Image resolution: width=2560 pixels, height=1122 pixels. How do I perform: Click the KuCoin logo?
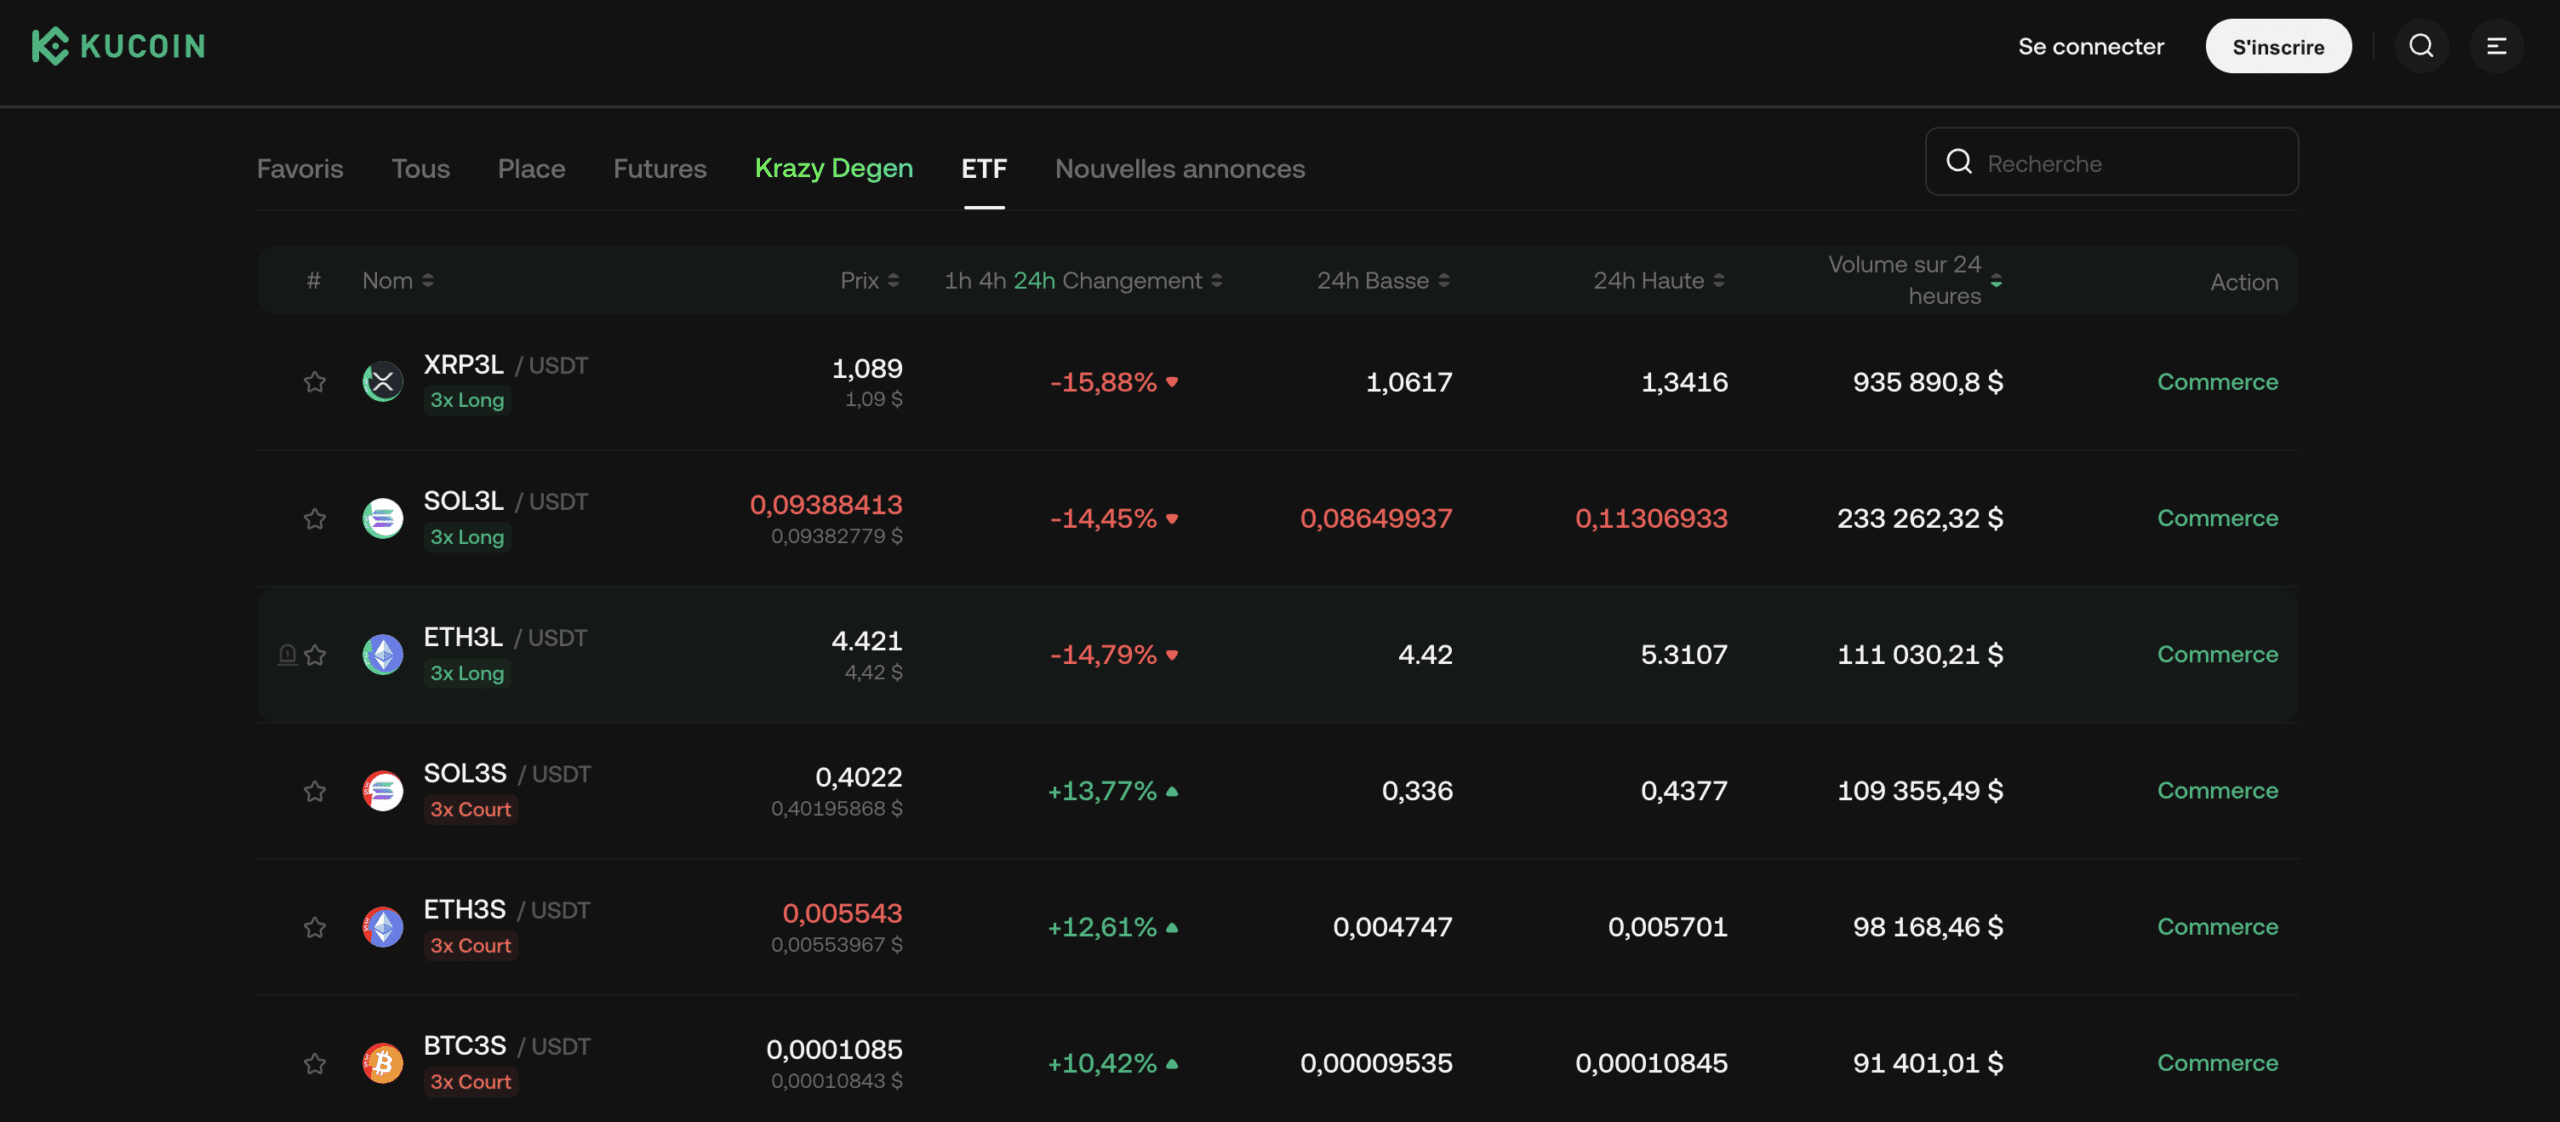point(117,45)
